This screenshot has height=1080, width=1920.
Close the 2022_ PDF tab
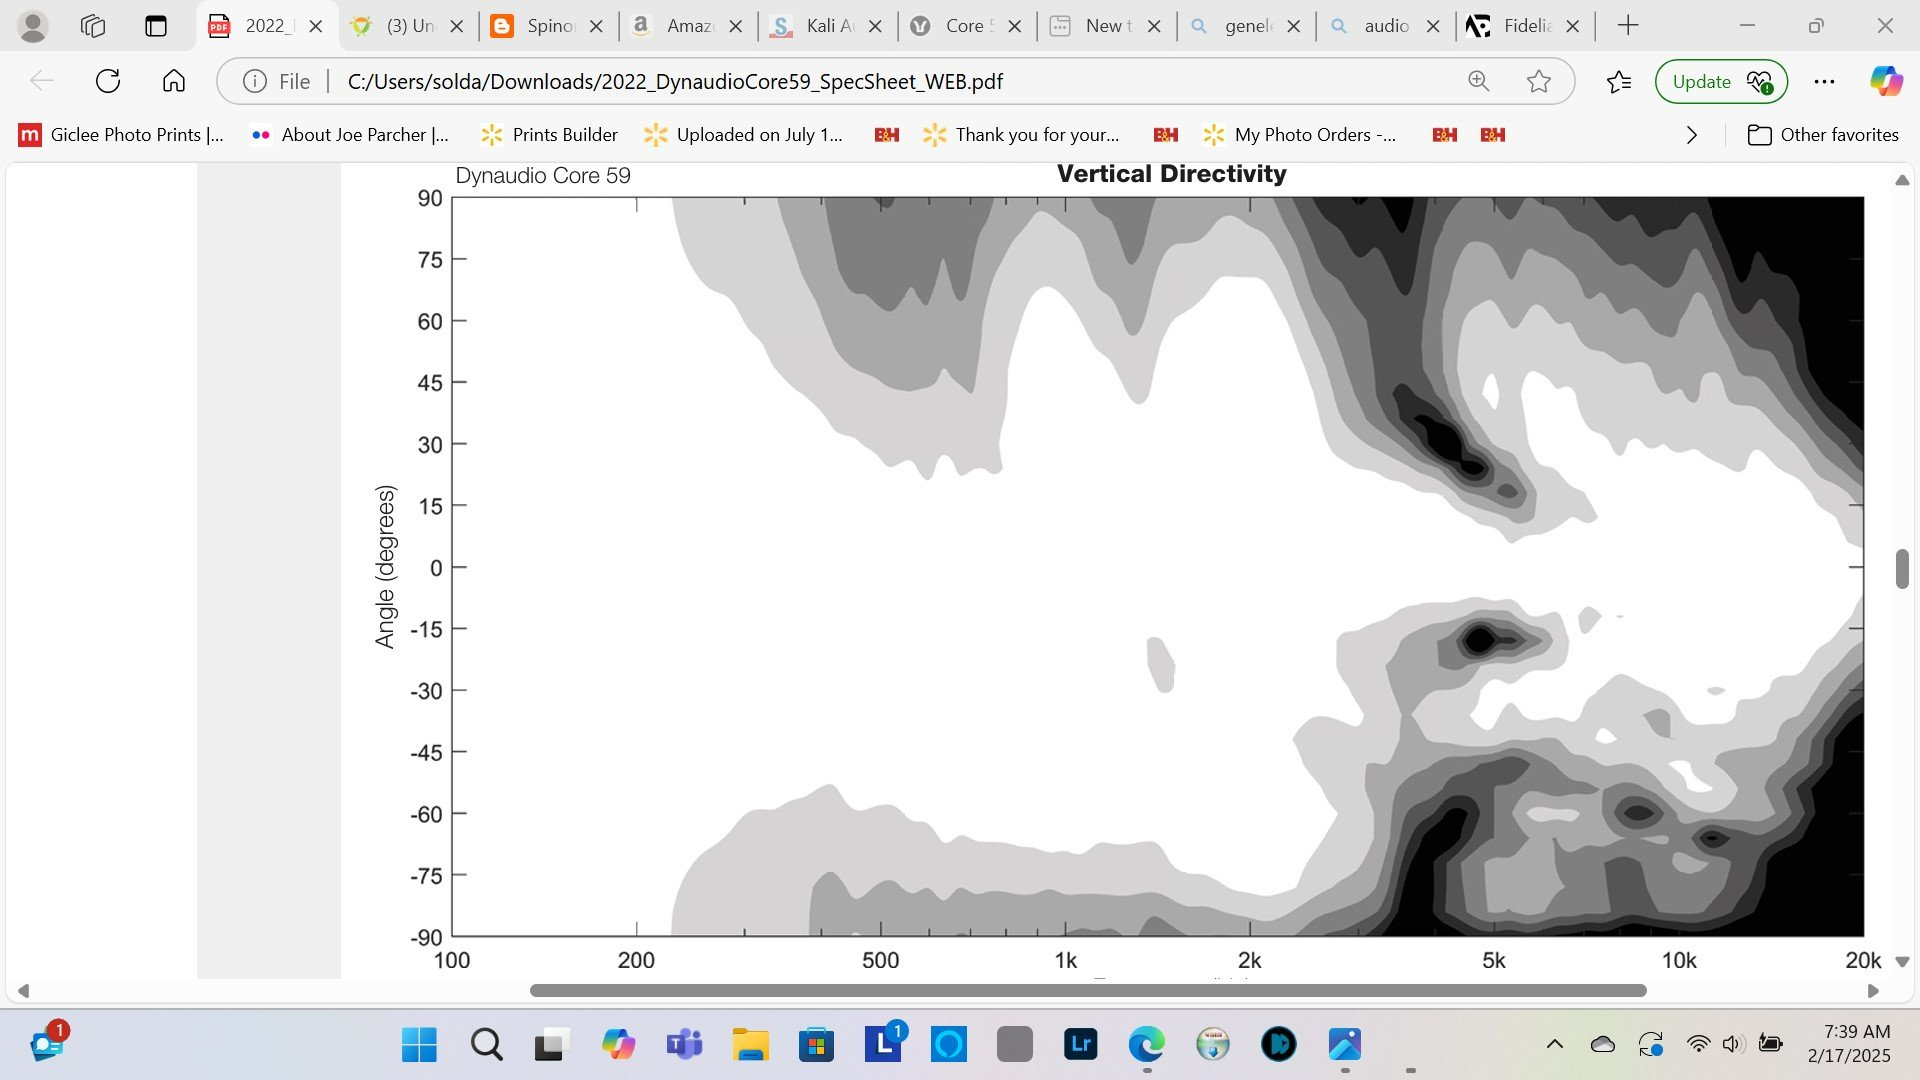pos(316,26)
